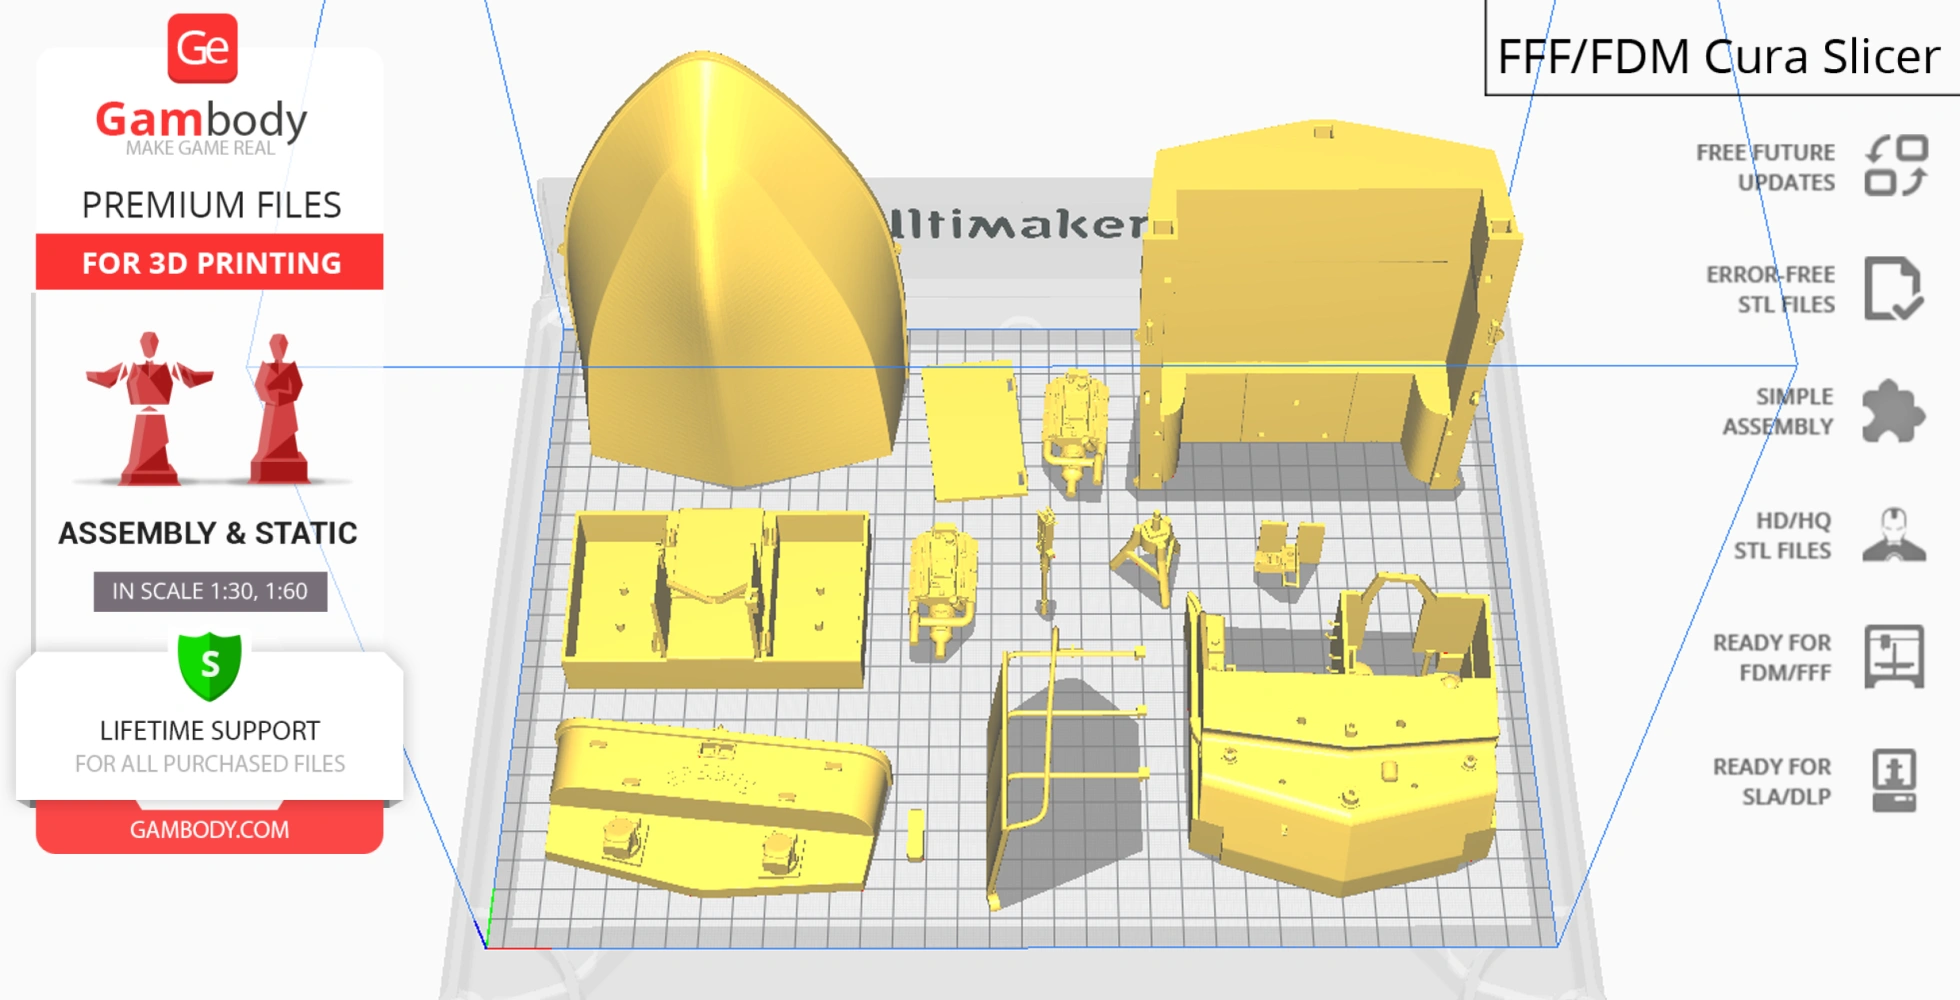Select the flat rectangular panel model

pyautogui.click(x=973, y=430)
